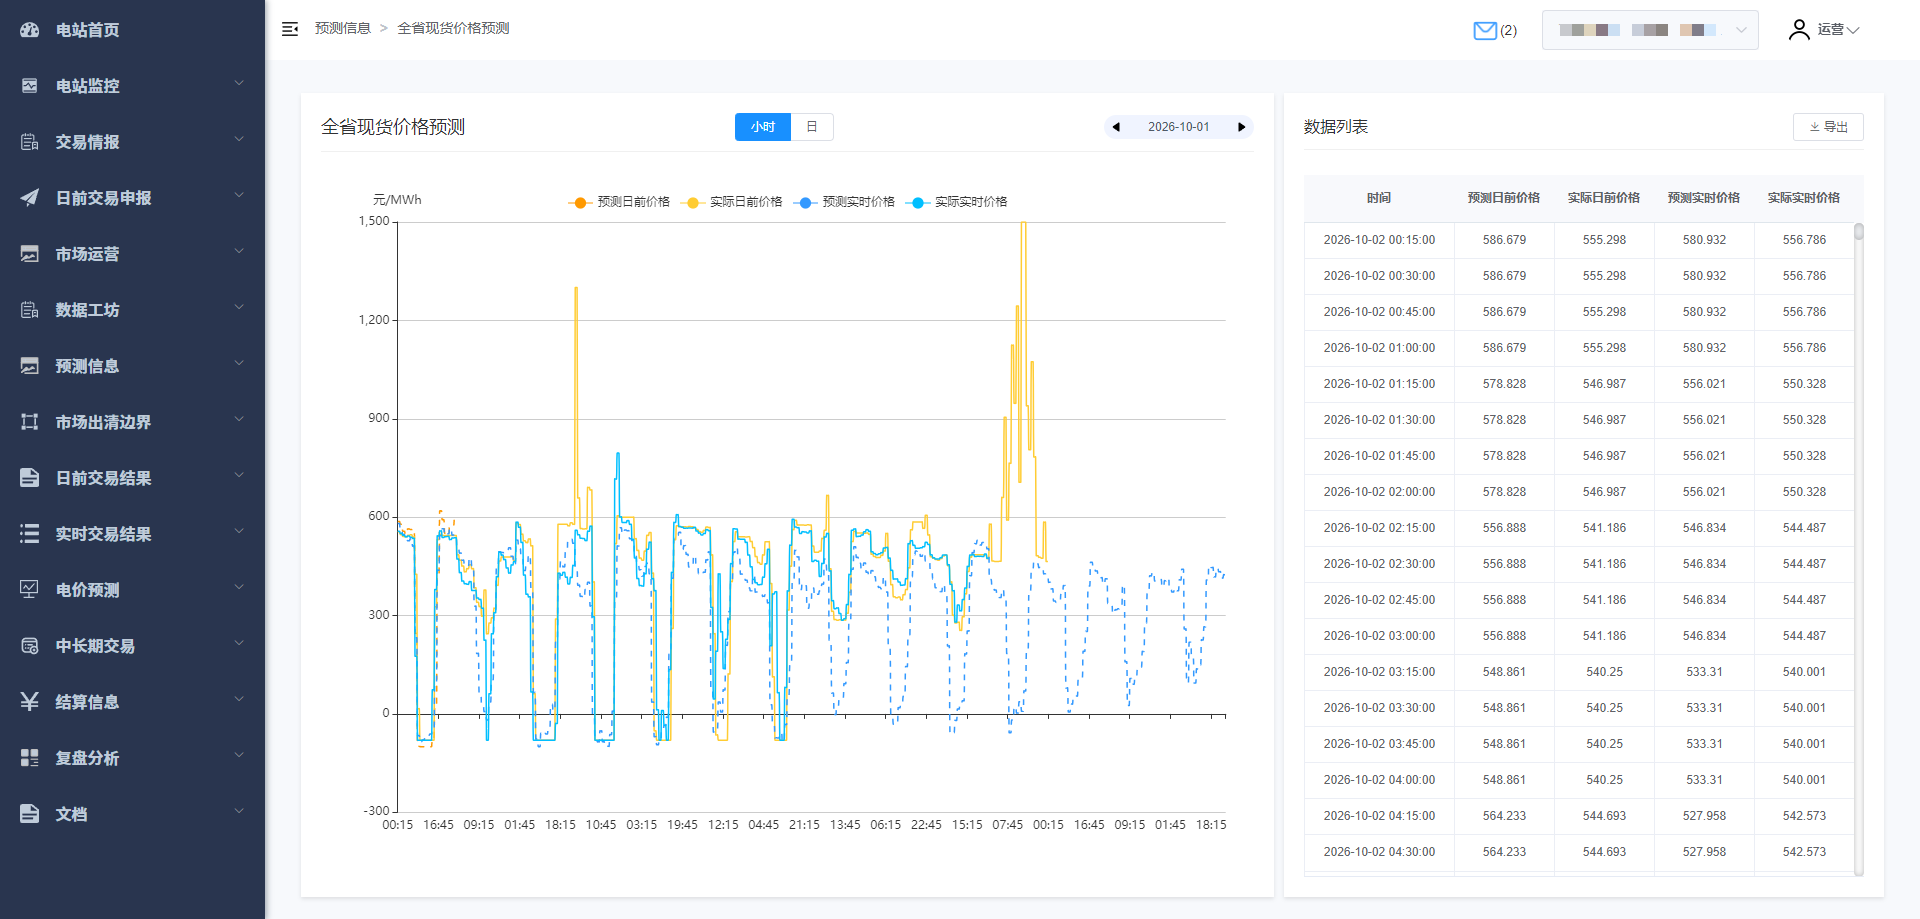Click the 电站监控 monitor icon
1920x919 pixels.
point(30,86)
